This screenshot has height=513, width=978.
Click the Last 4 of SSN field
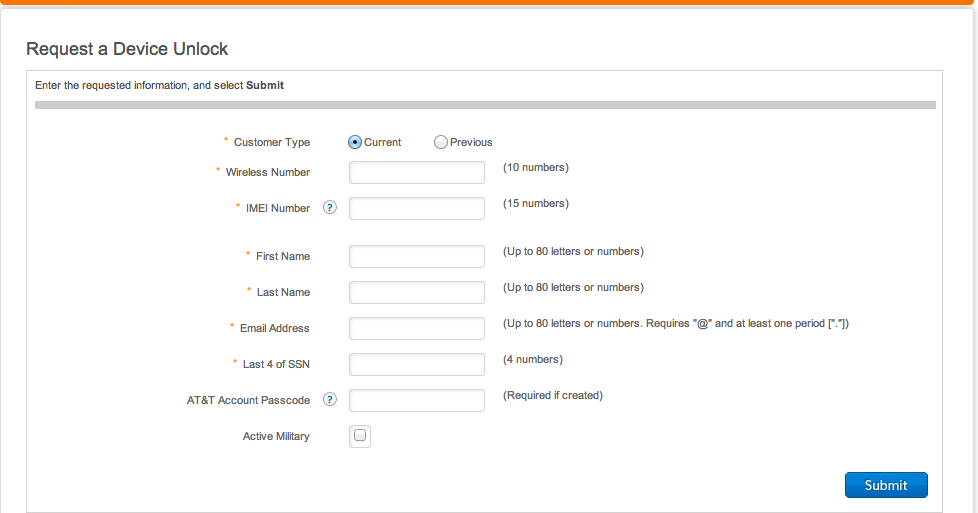pyautogui.click(x=417, y=364)
